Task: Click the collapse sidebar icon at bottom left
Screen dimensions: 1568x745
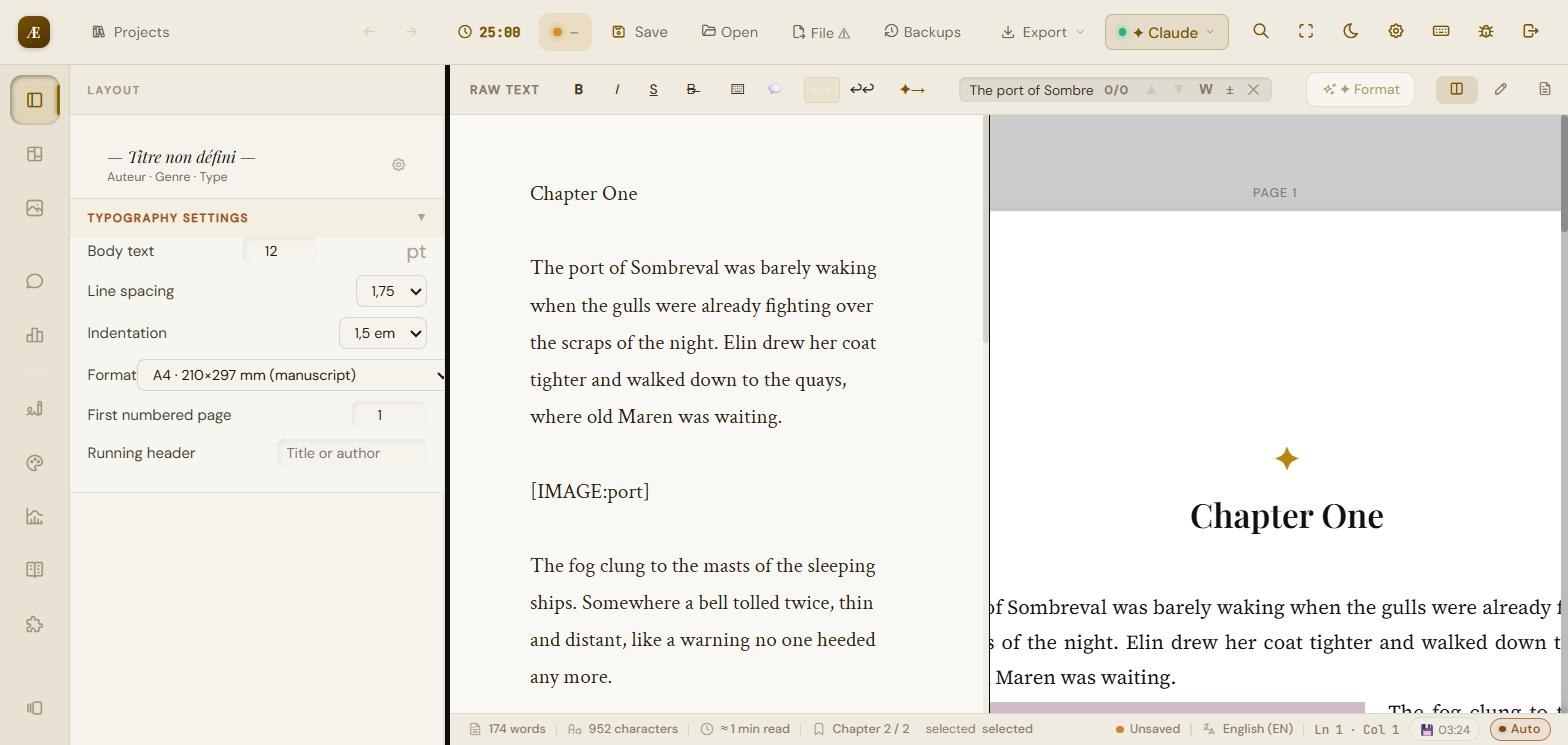Action: coord(35,708)
